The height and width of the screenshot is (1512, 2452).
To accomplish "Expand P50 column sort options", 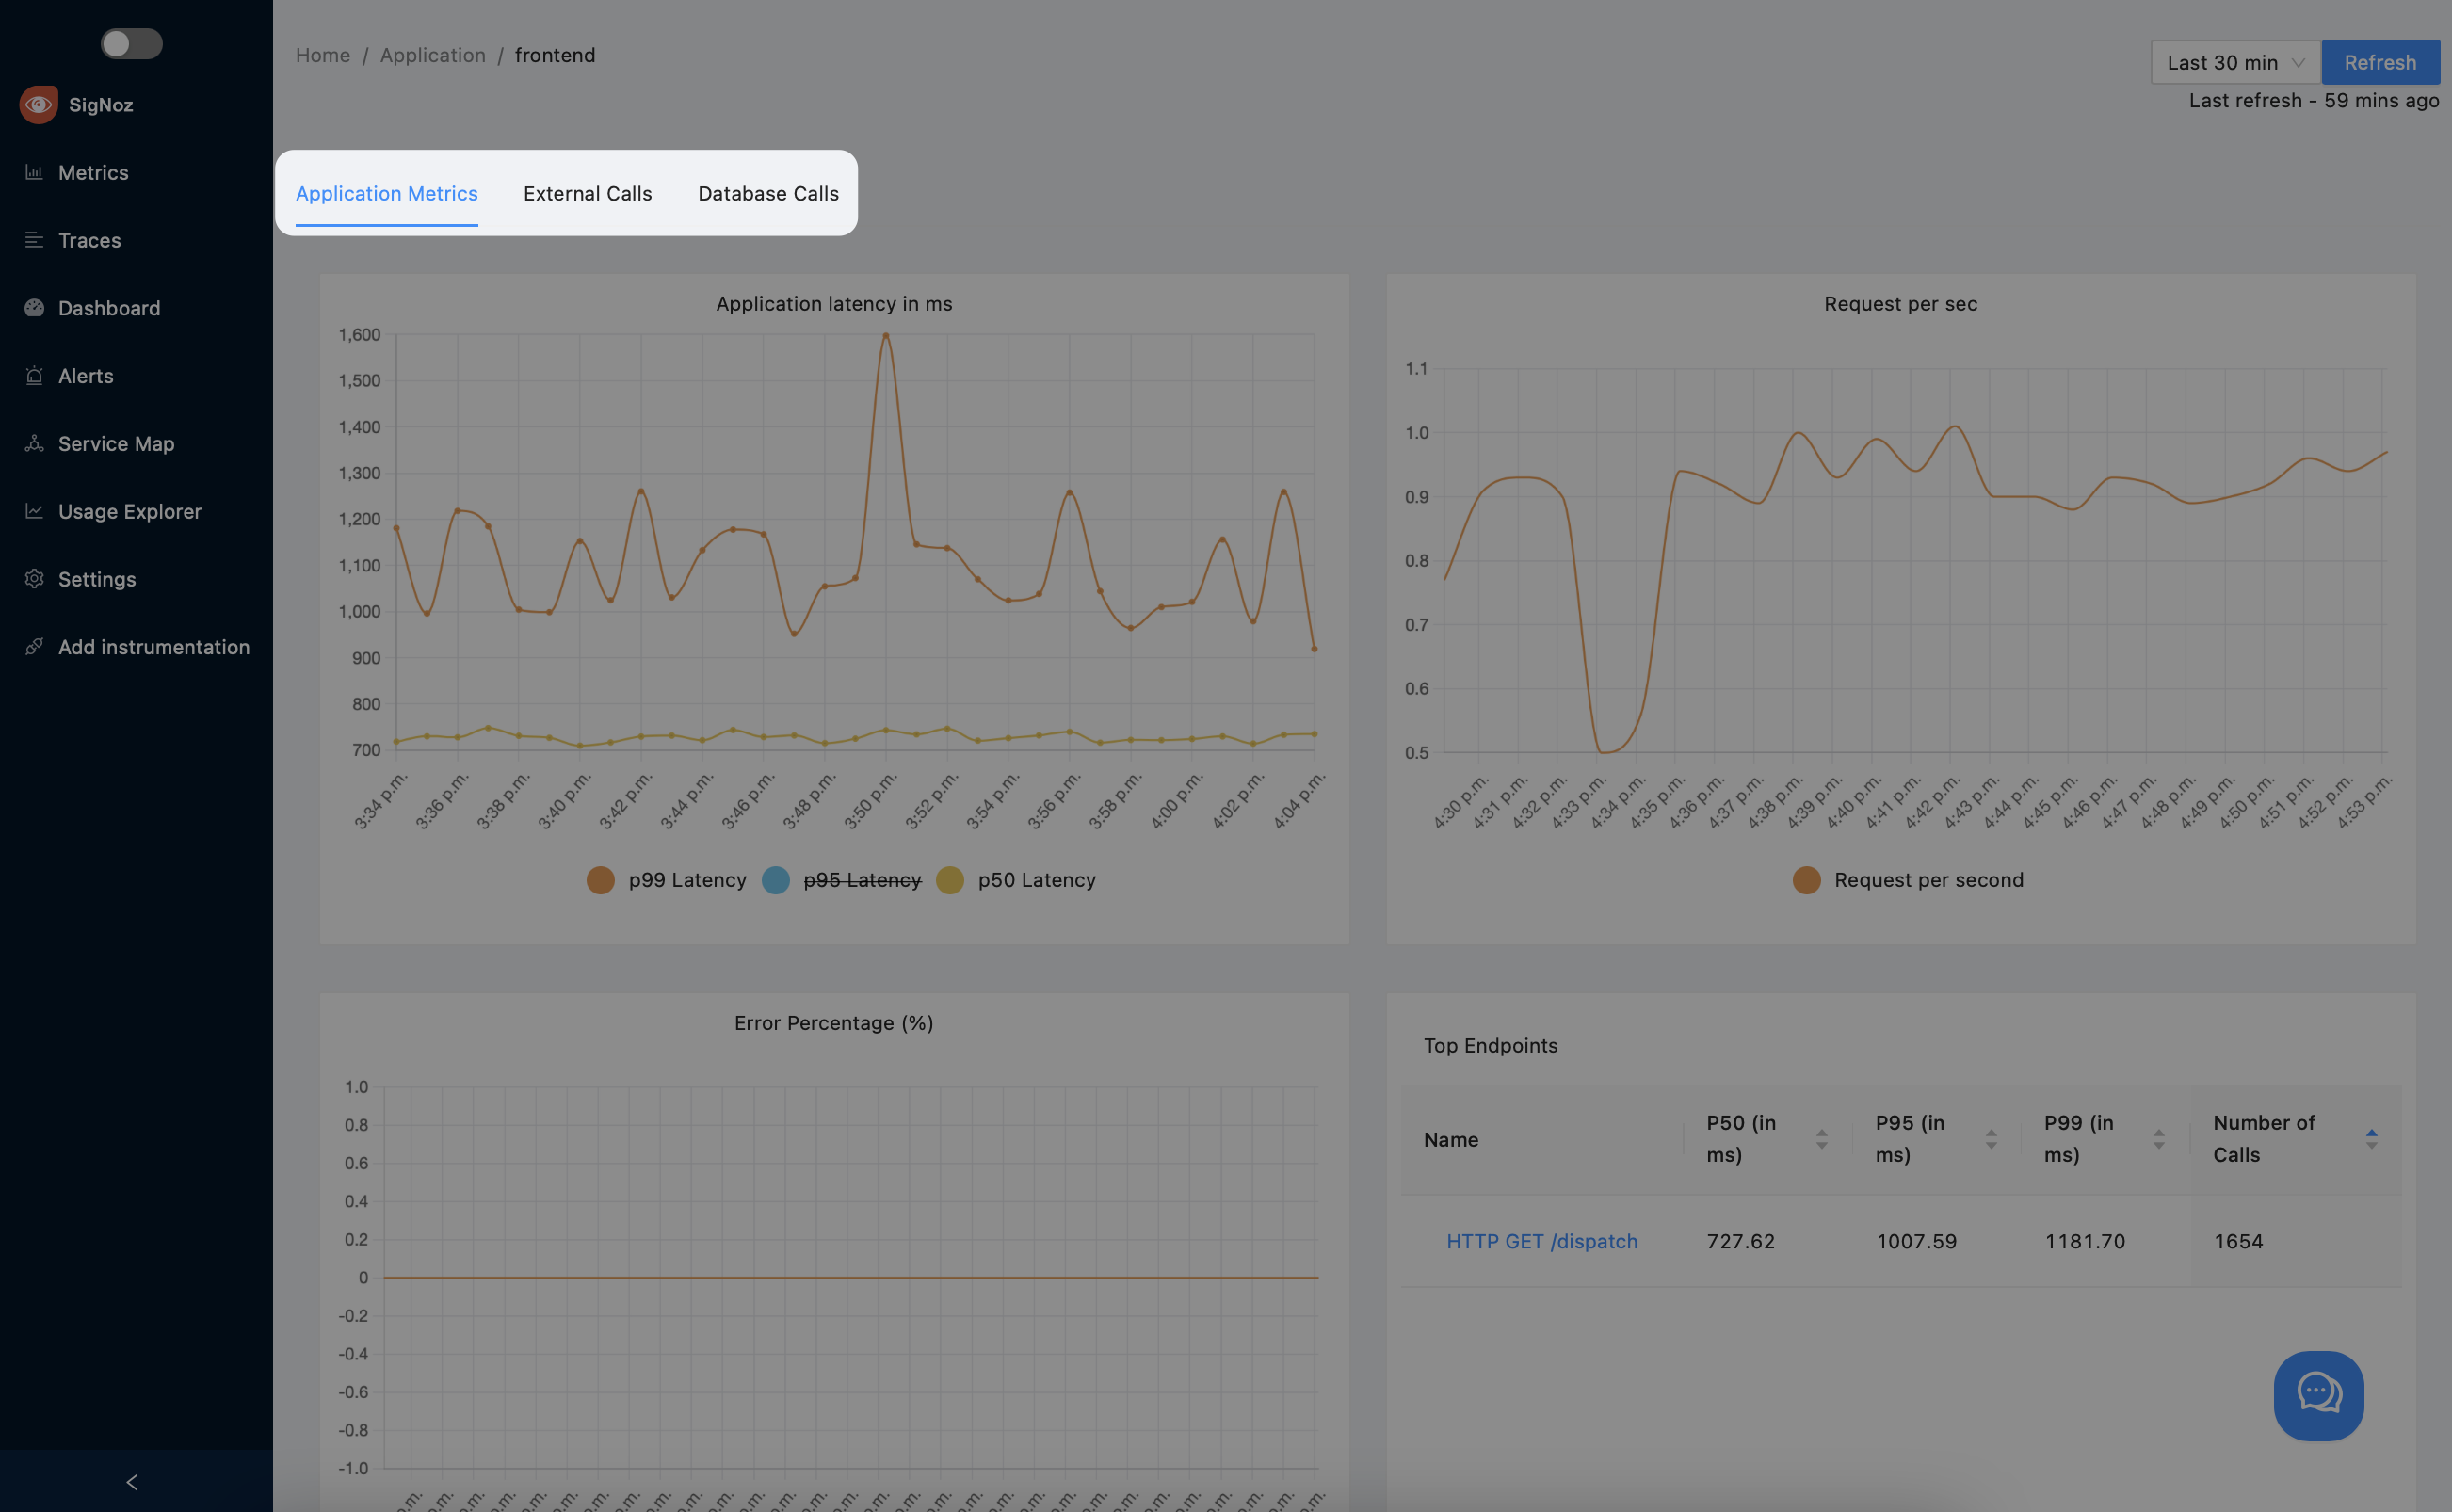I will [x=1821, y=1137].
